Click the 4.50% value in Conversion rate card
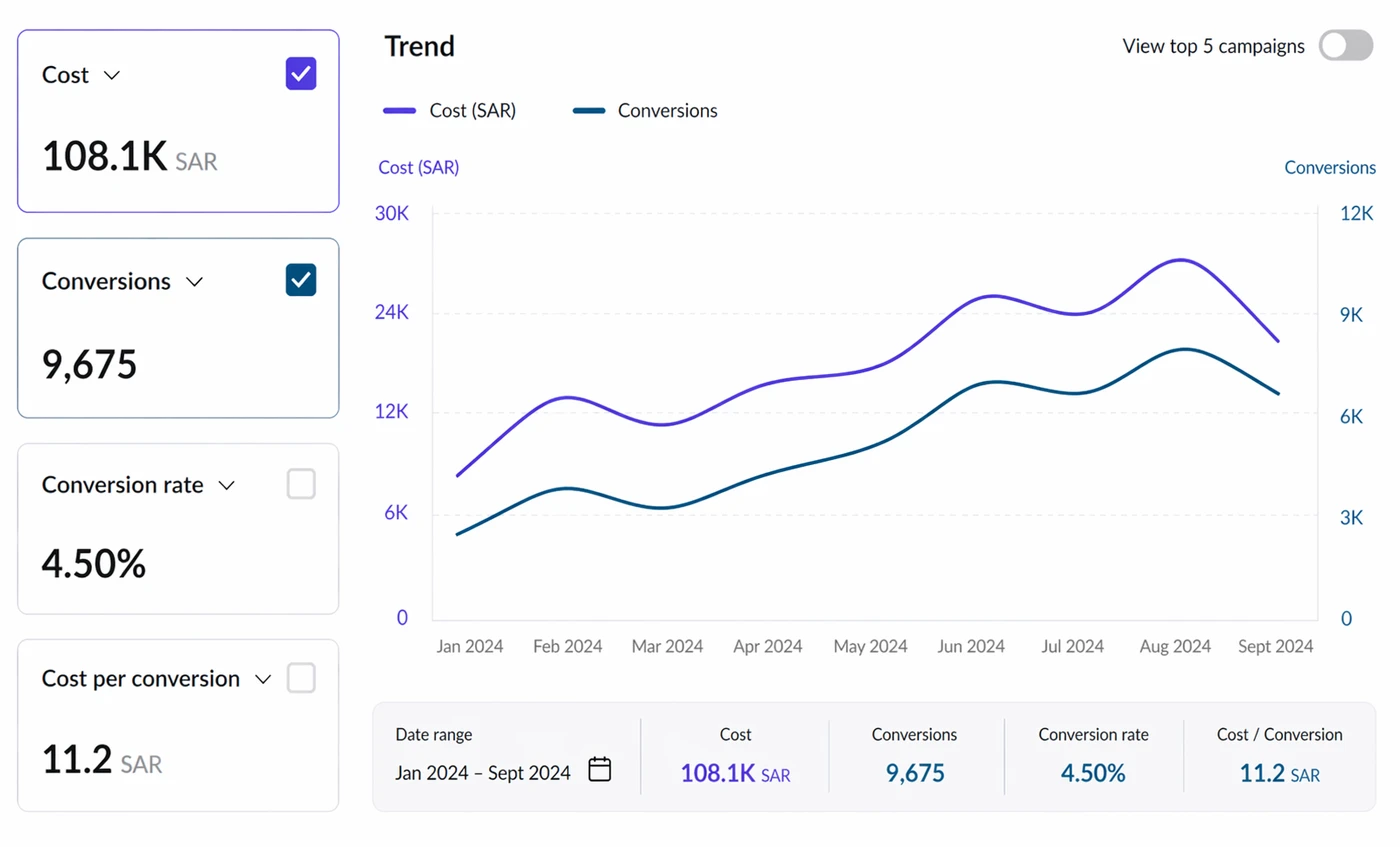The image size is (1400, 847). pos(94,565)
